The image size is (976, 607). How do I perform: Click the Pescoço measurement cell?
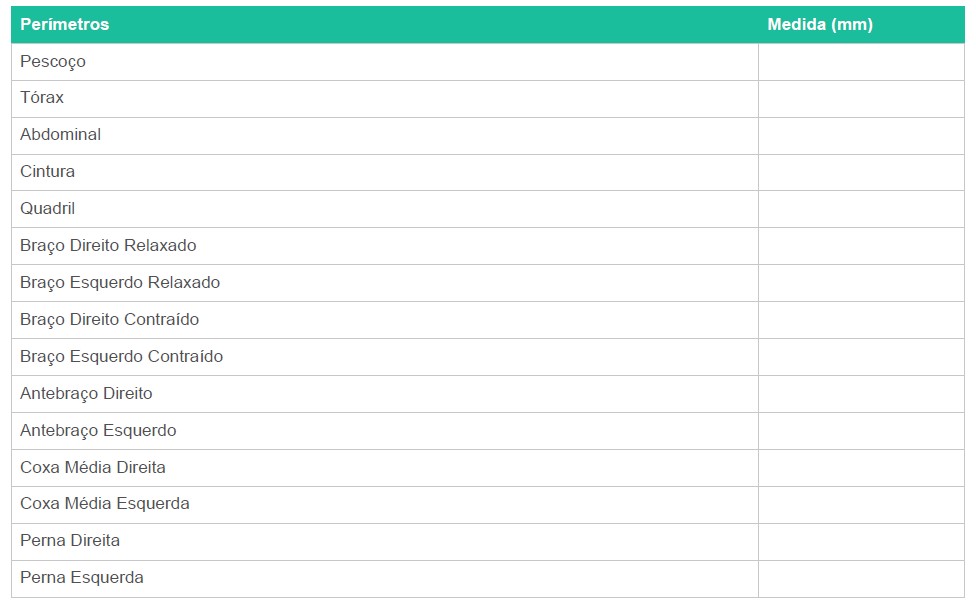click(861, 62)
